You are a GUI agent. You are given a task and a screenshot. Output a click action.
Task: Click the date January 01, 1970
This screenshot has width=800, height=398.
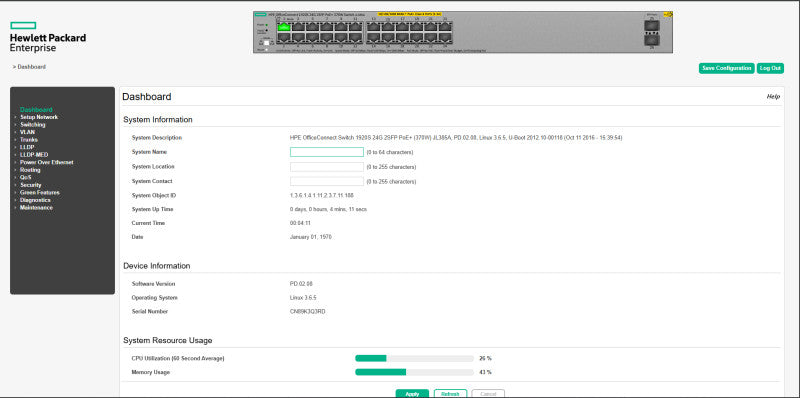pyautogui.click(x=311, y=237)
